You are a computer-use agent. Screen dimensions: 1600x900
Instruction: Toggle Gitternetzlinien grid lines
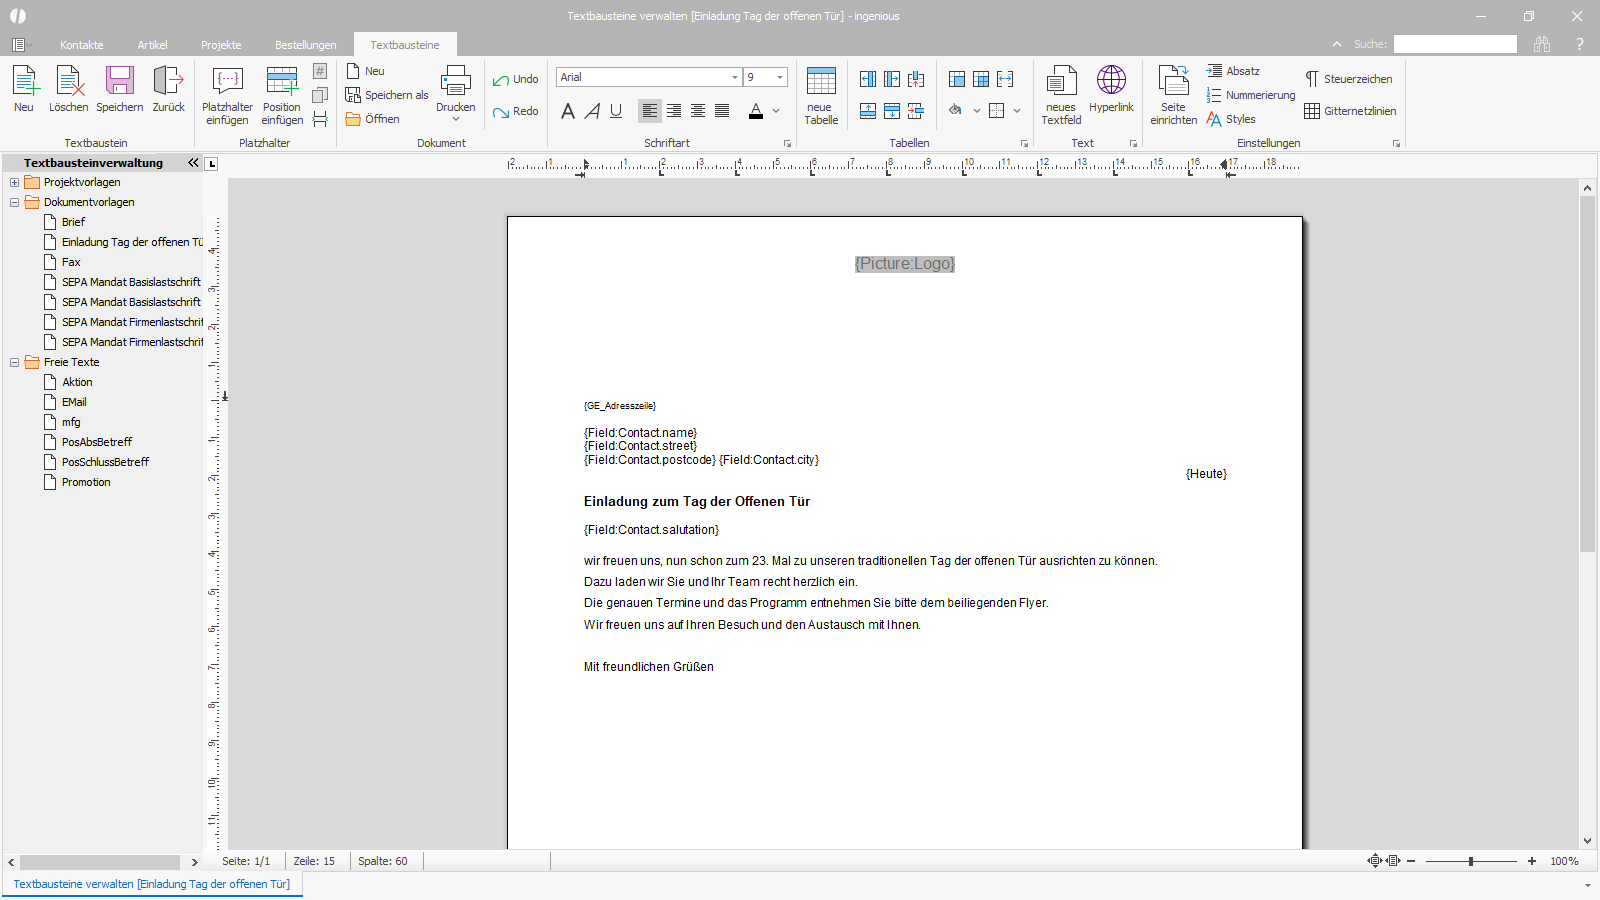1350,111
